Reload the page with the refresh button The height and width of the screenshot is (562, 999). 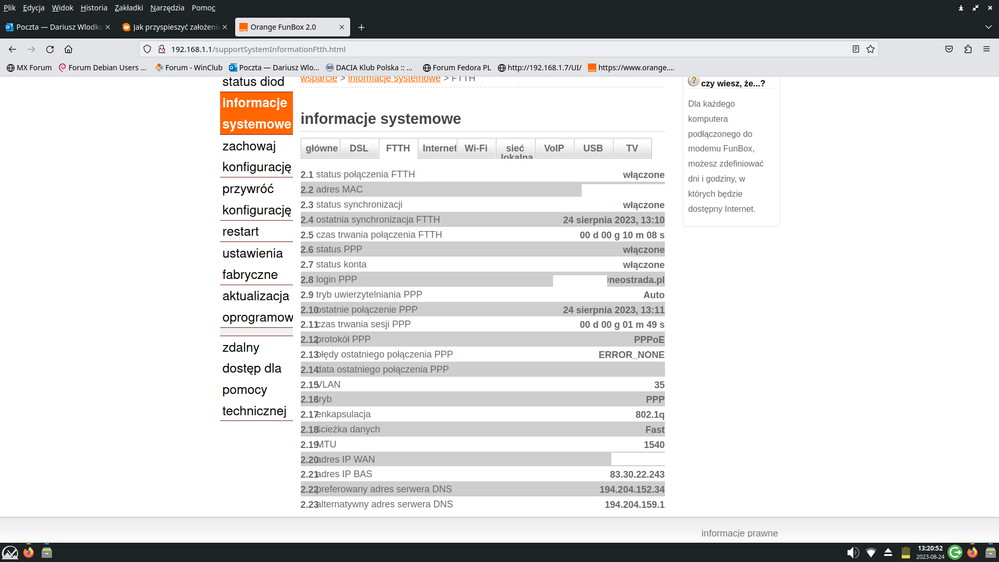pos(49,49)
